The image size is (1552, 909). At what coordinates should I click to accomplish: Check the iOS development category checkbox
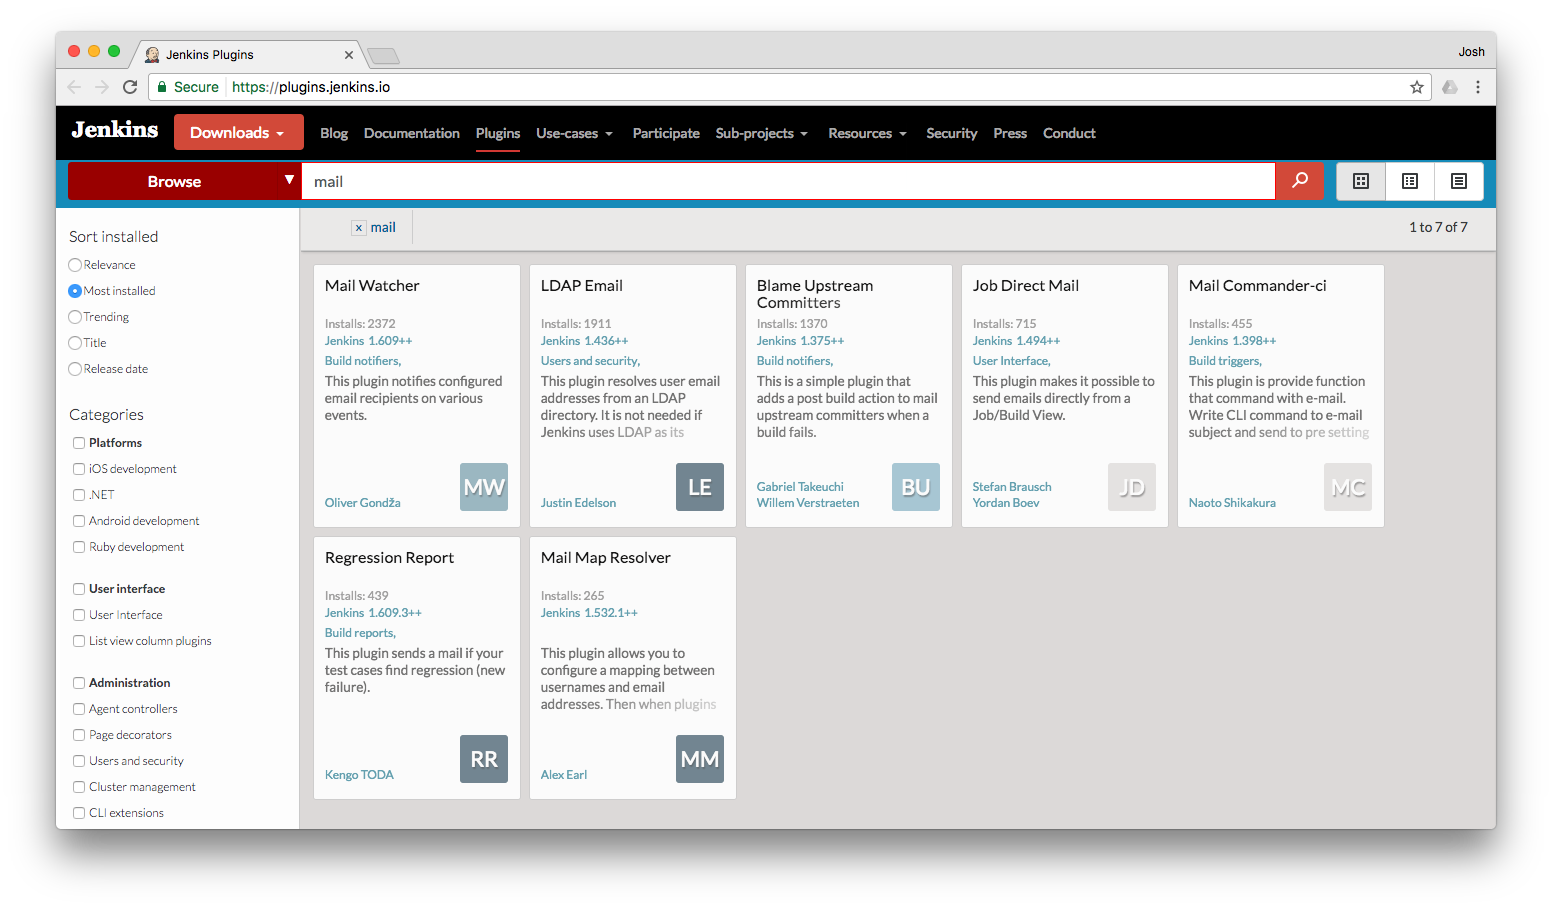click(79, 469)
